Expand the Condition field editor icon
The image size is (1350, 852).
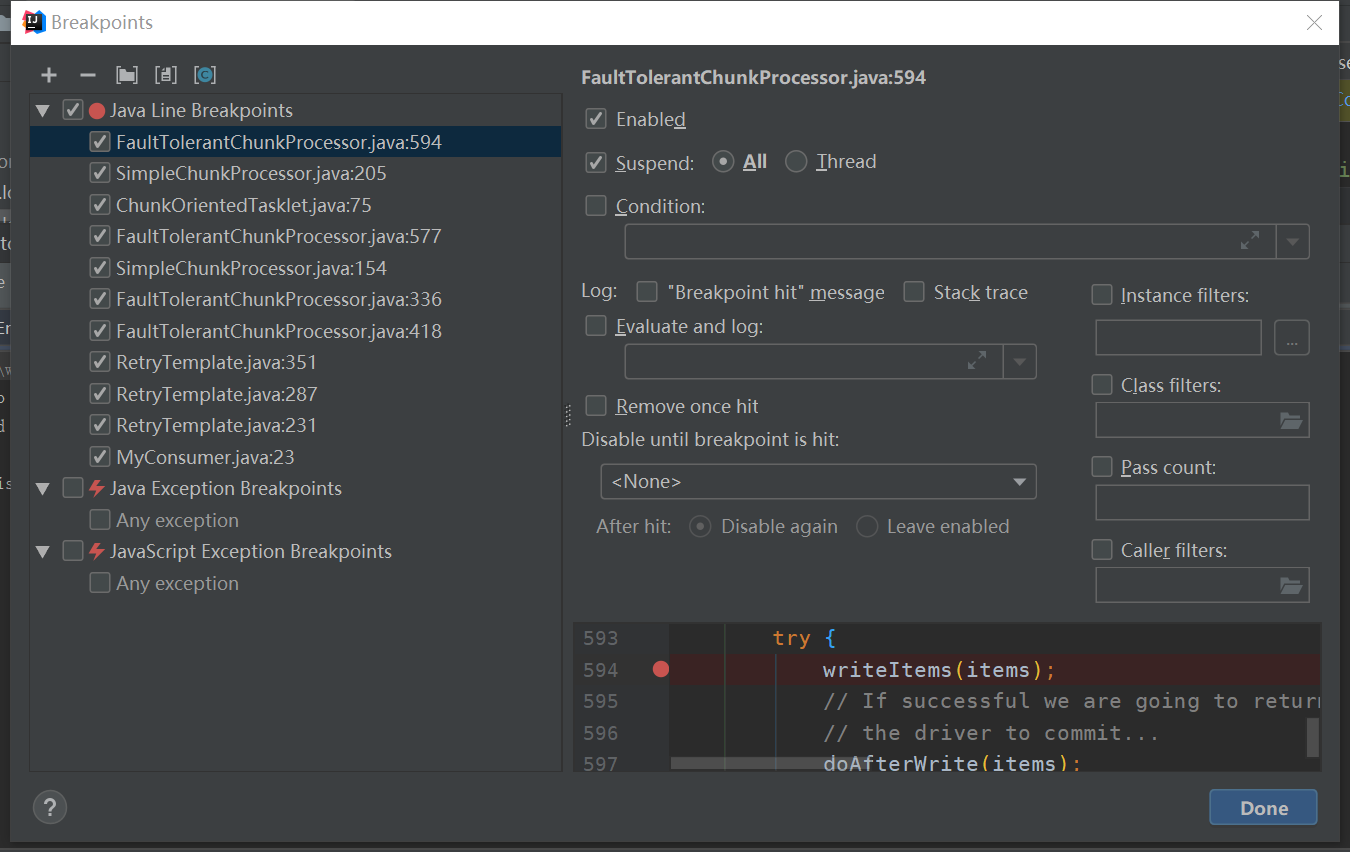[x=1250, y=241]
